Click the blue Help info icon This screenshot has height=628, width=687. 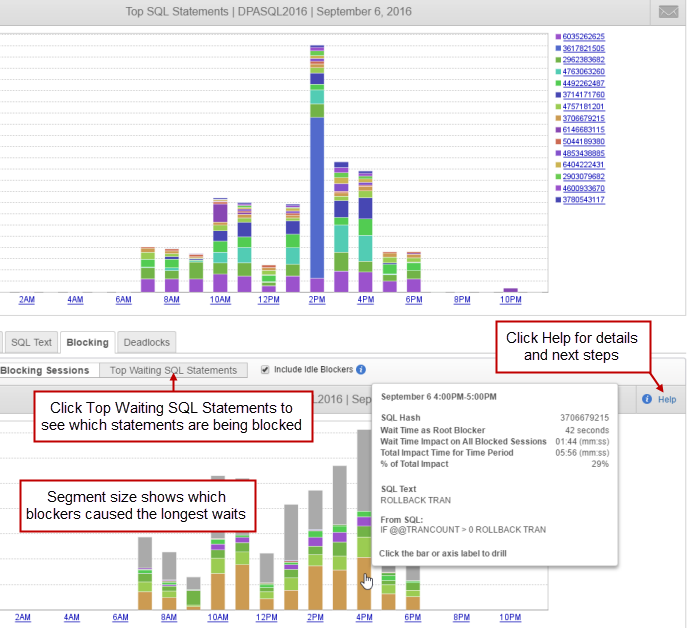pyautogui.click(x=647, y=399)
